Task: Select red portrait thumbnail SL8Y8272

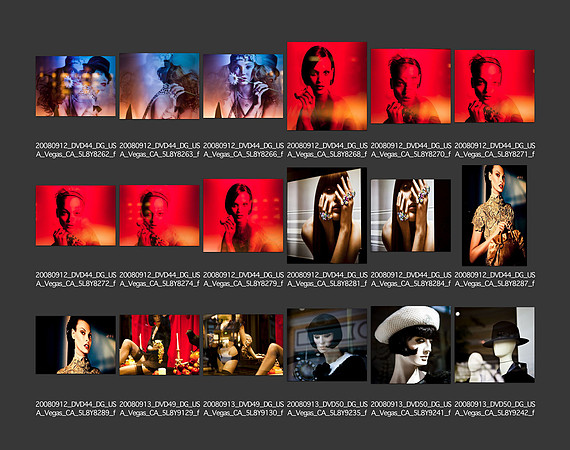Action: [76, 216]
